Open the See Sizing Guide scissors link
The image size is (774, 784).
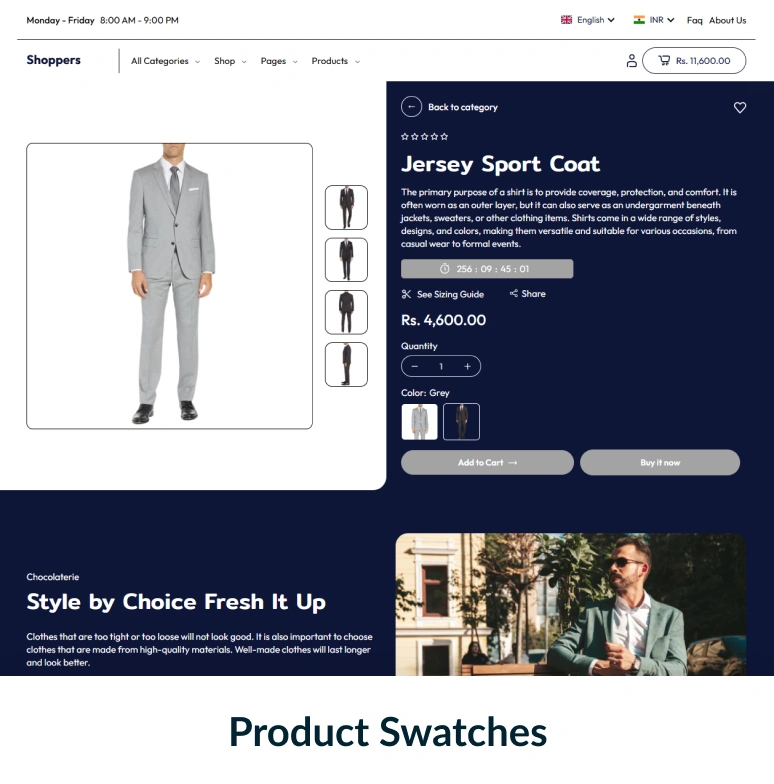coord(442,294)
